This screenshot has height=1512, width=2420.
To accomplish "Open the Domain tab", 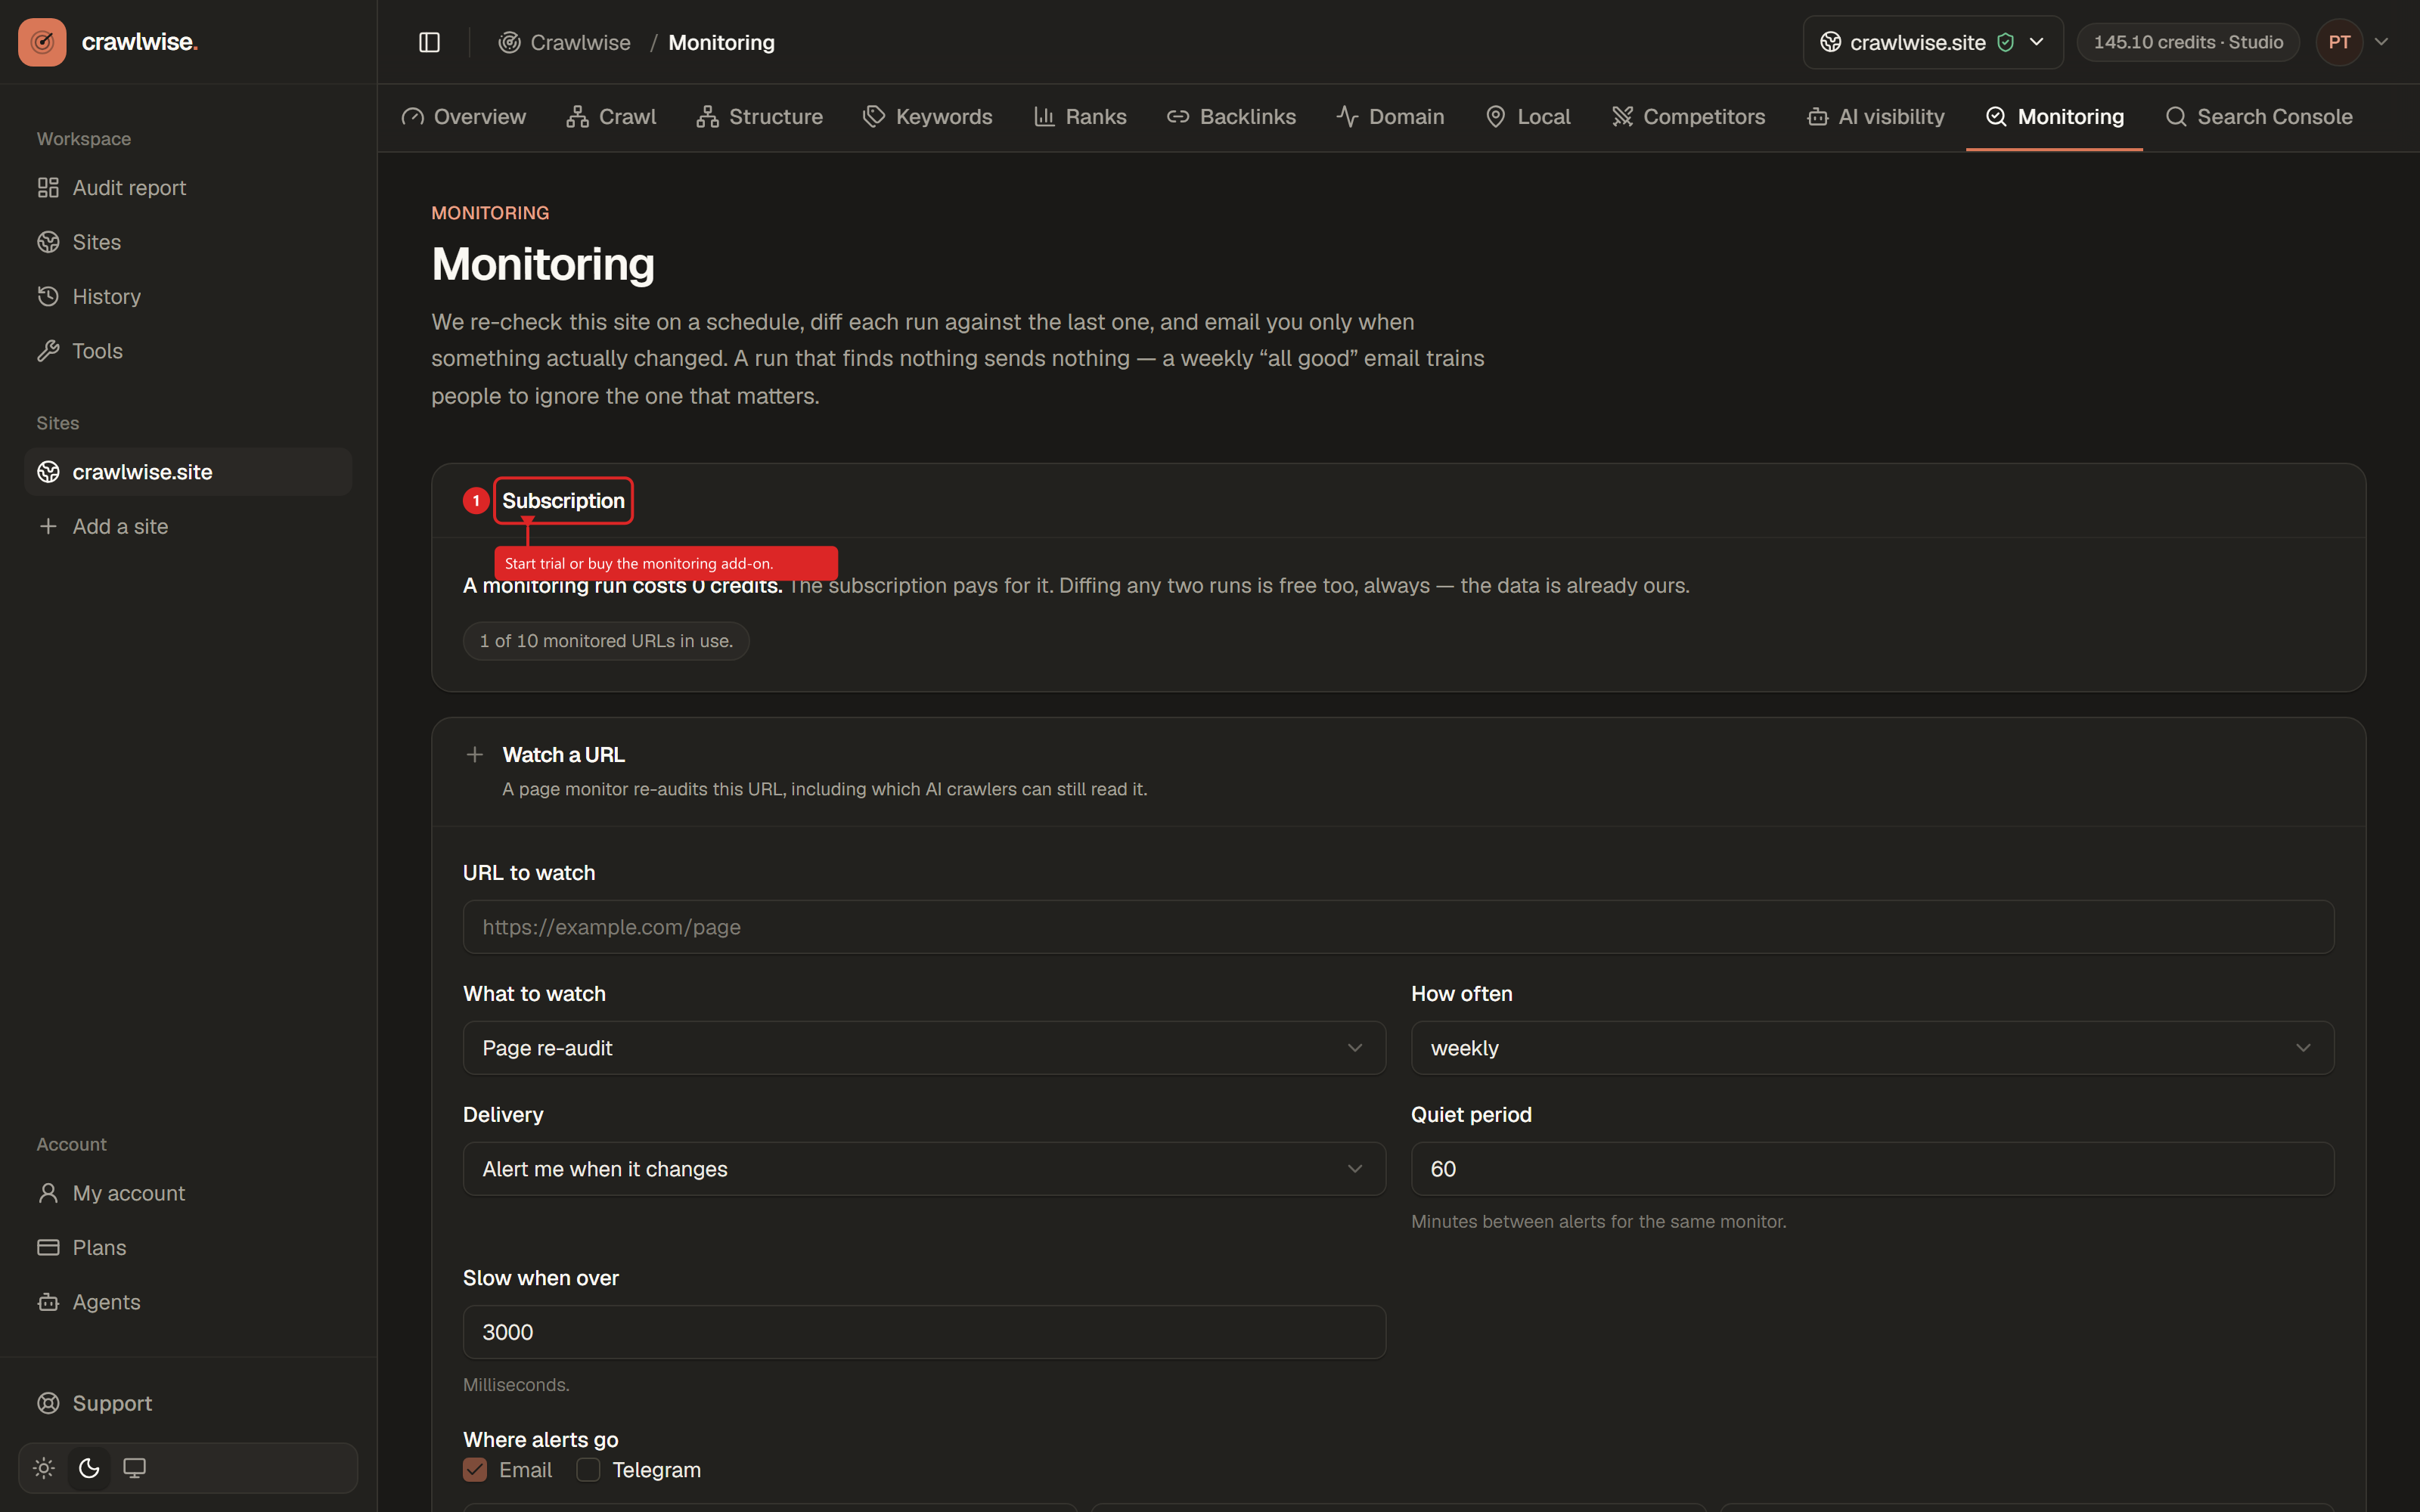I will 1390,117.
